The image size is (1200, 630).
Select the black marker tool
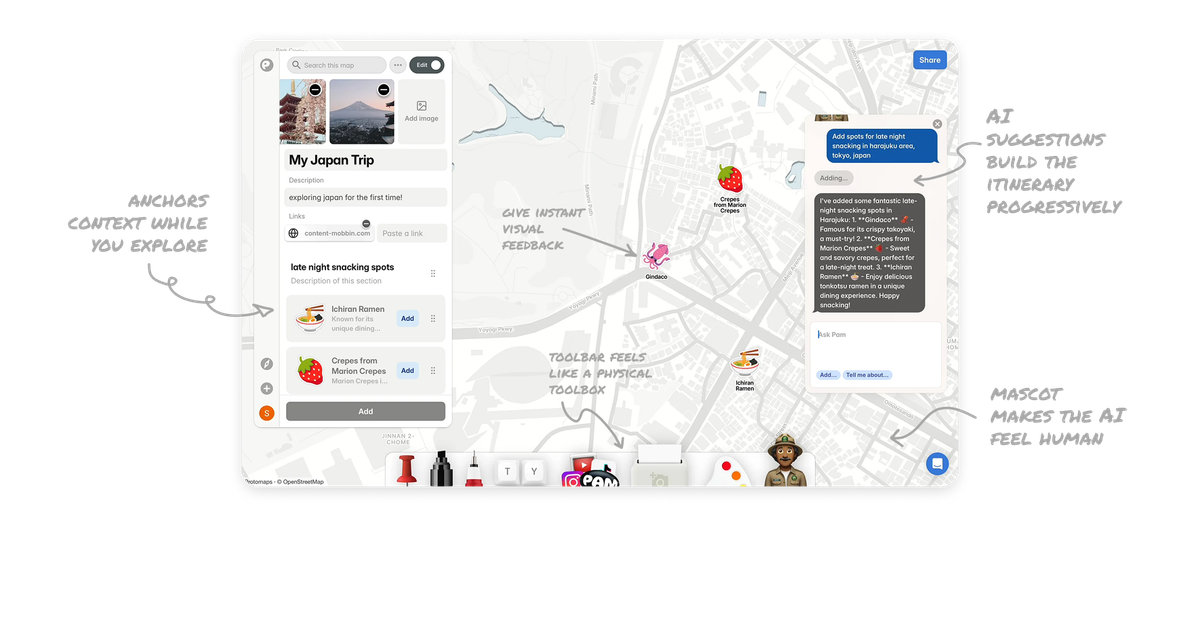(441, 469)
